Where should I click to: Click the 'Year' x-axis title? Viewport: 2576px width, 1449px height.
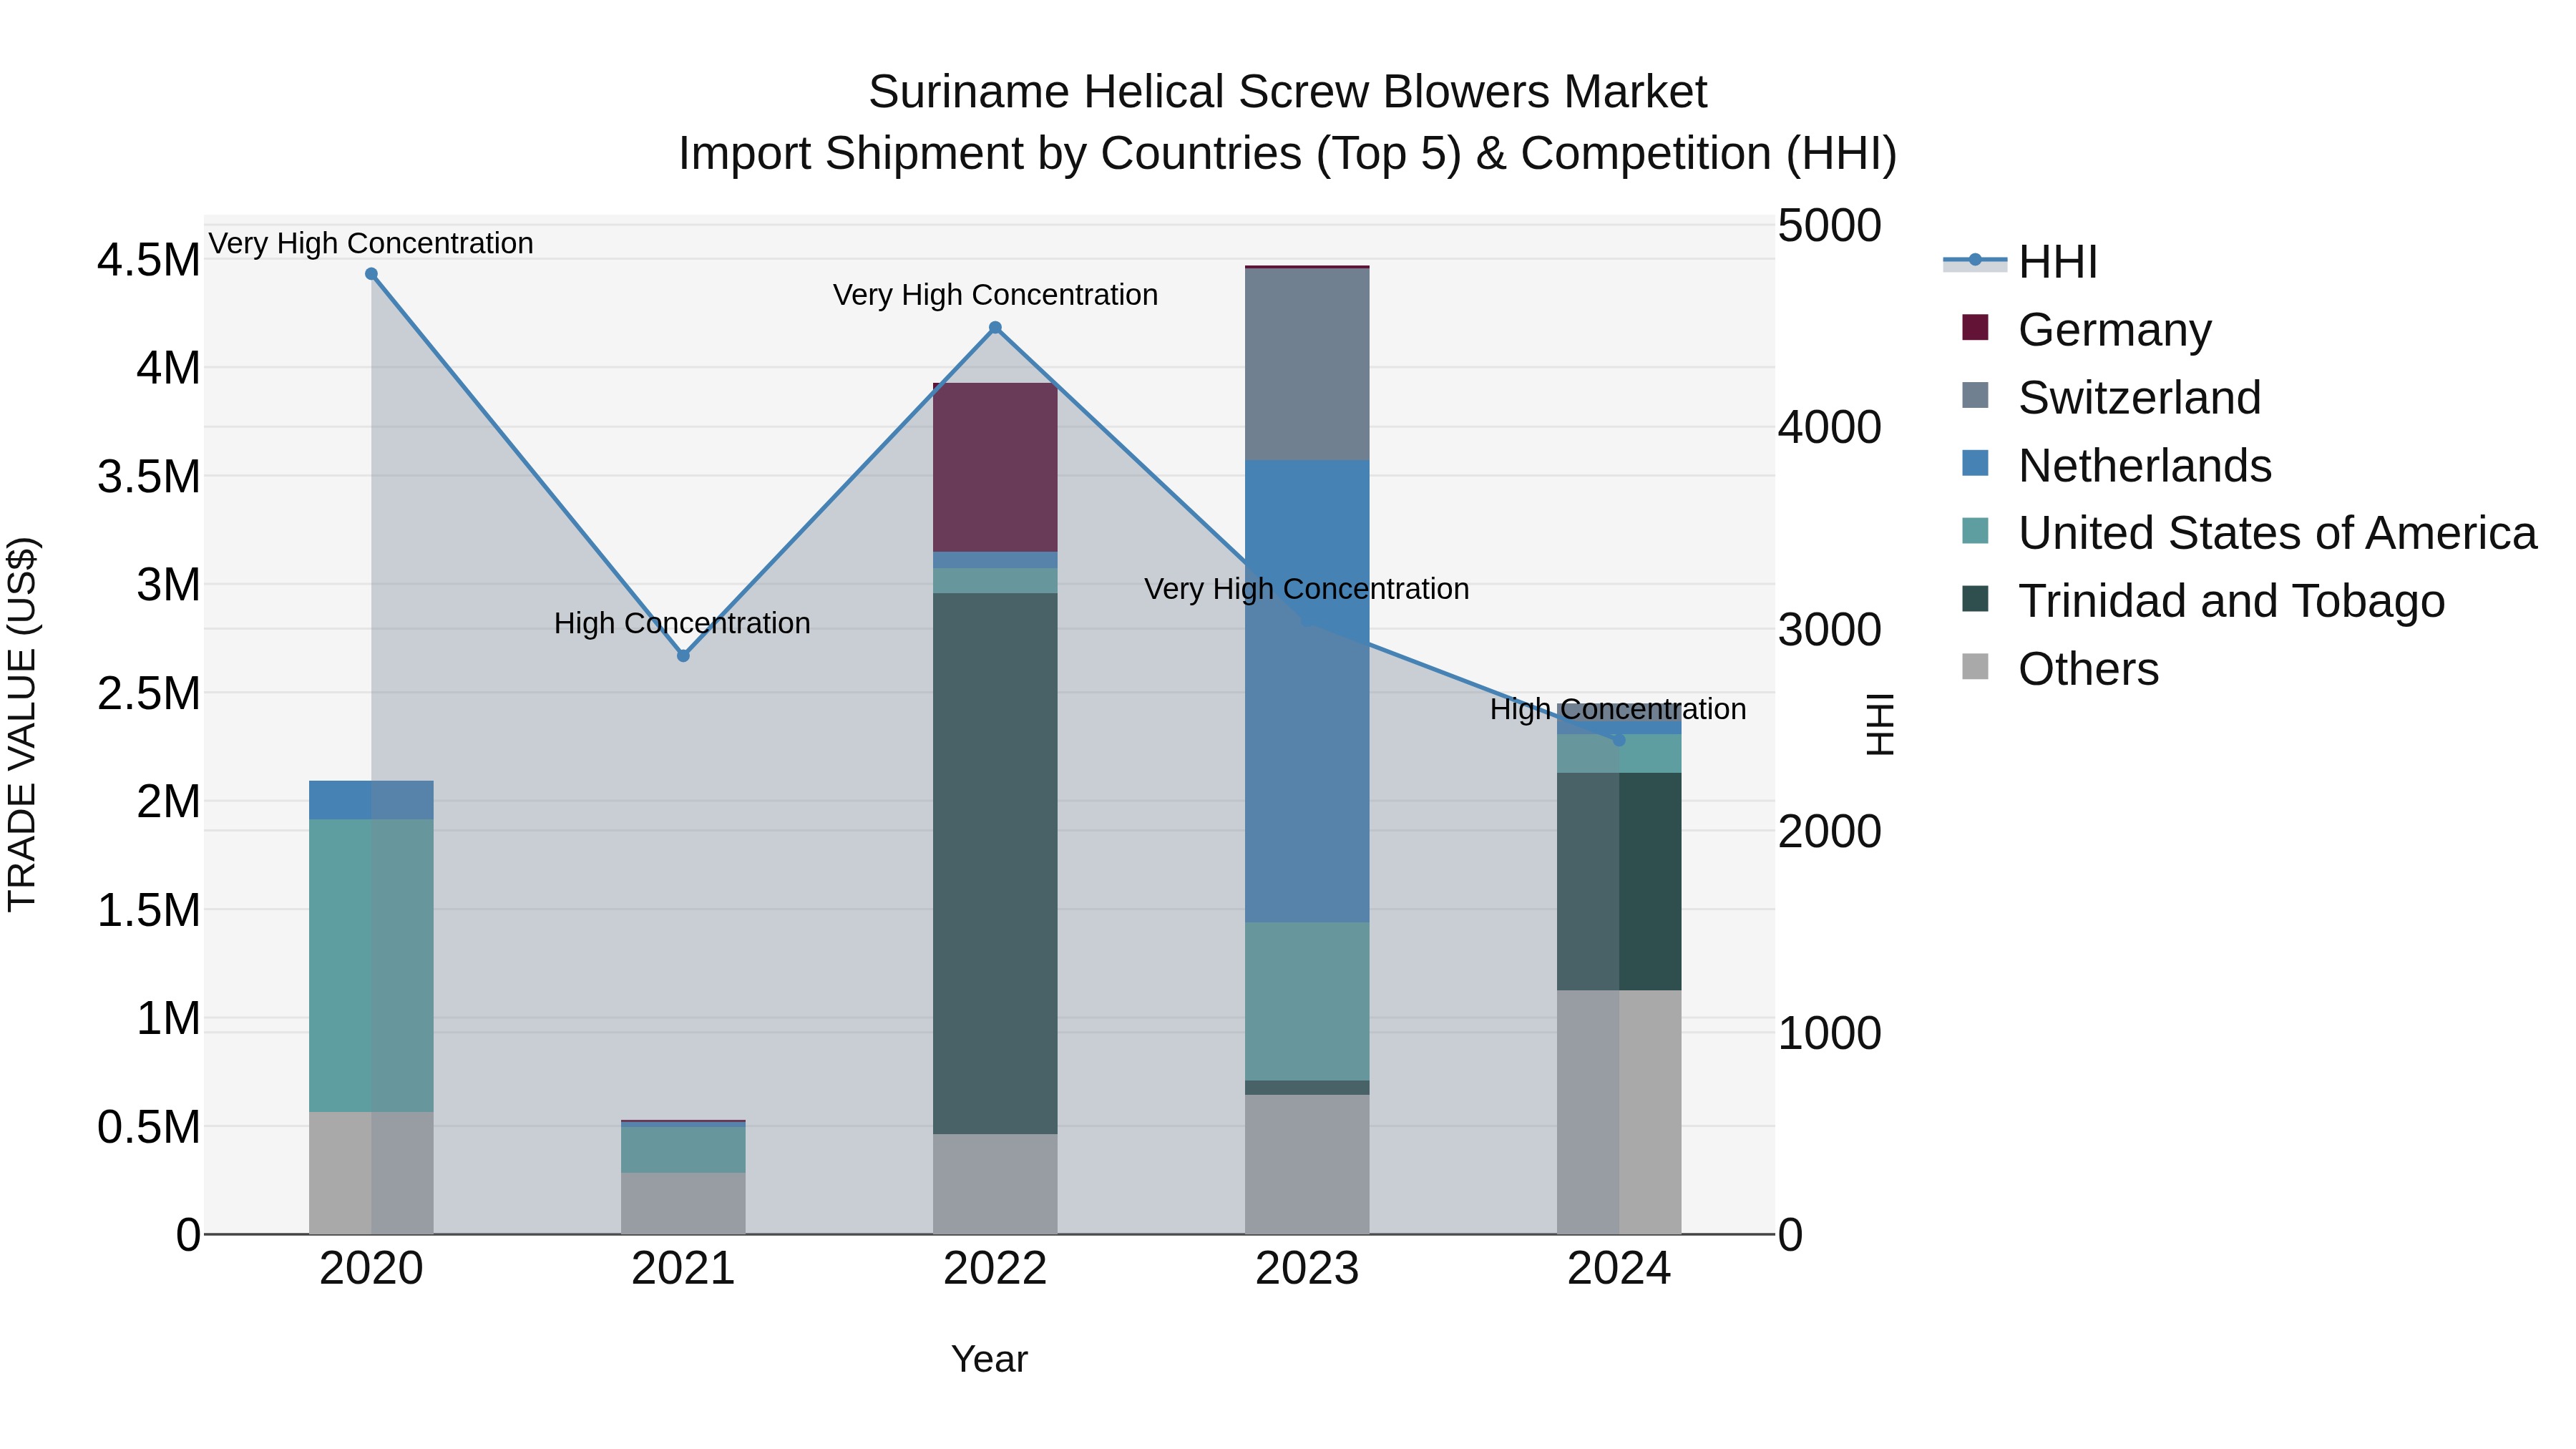pyautogui.click(x=989, y=1359)
